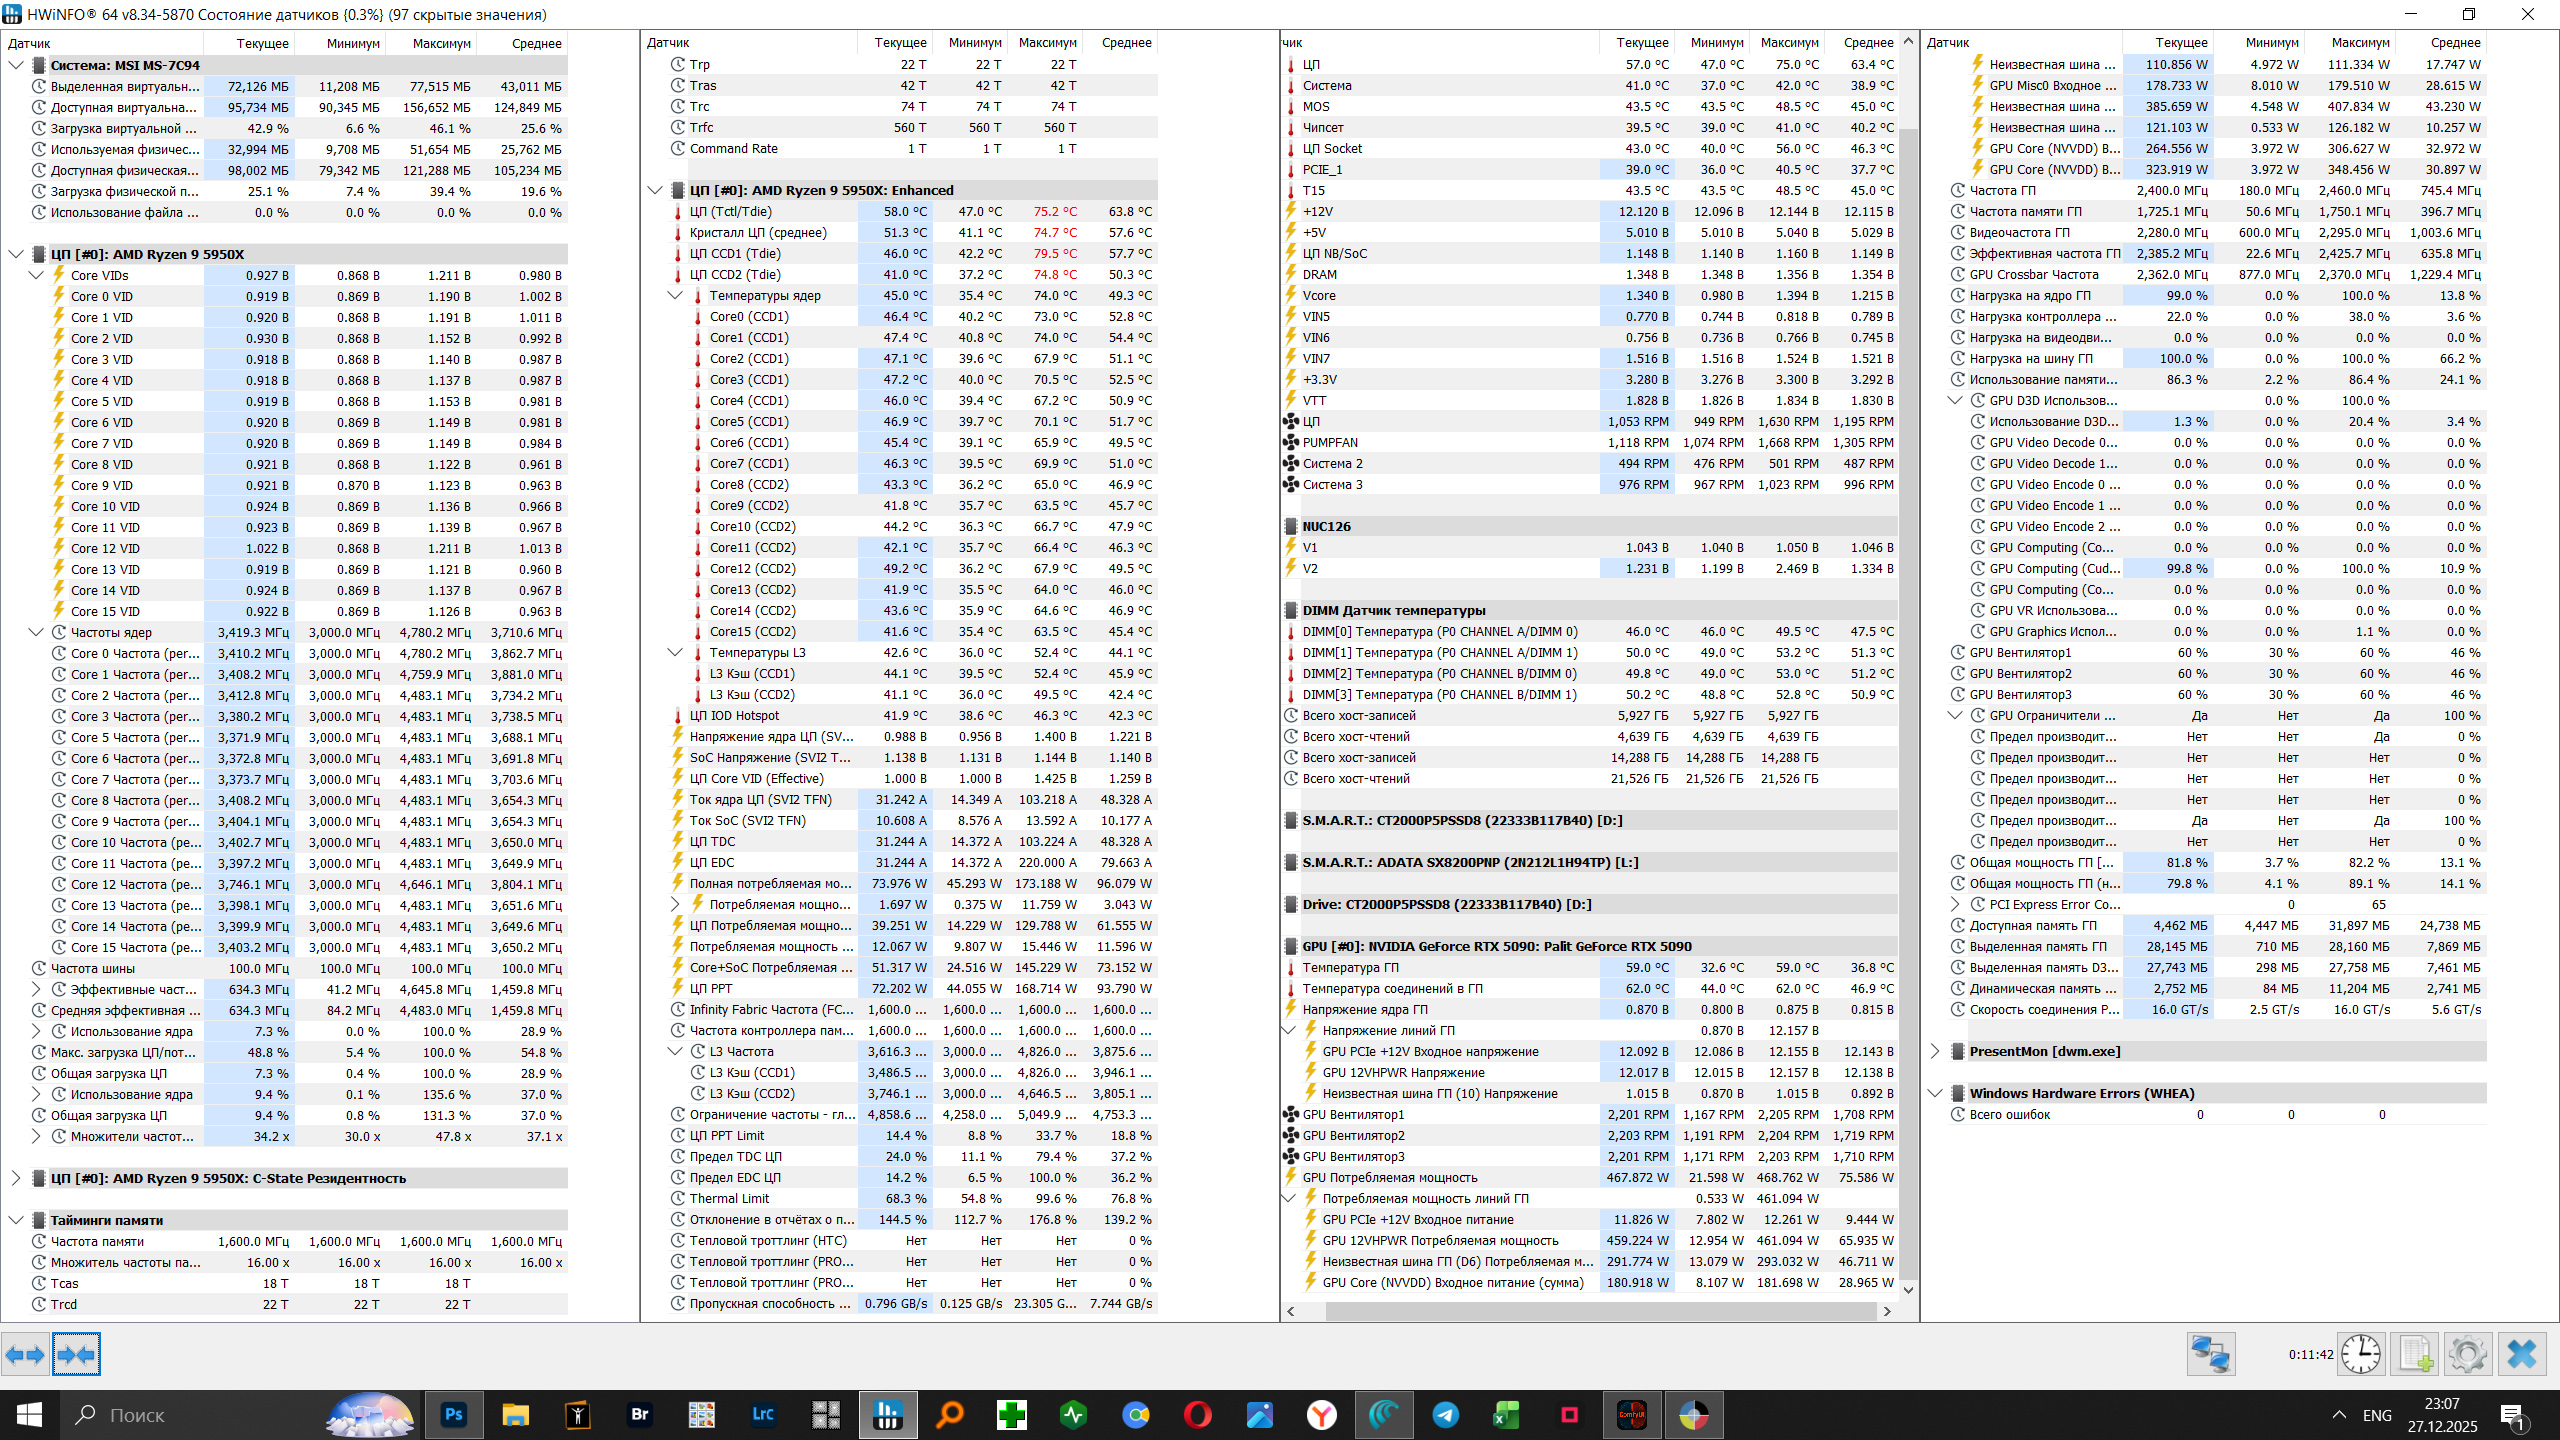Click the blue X close sensors icon

2522,1355
